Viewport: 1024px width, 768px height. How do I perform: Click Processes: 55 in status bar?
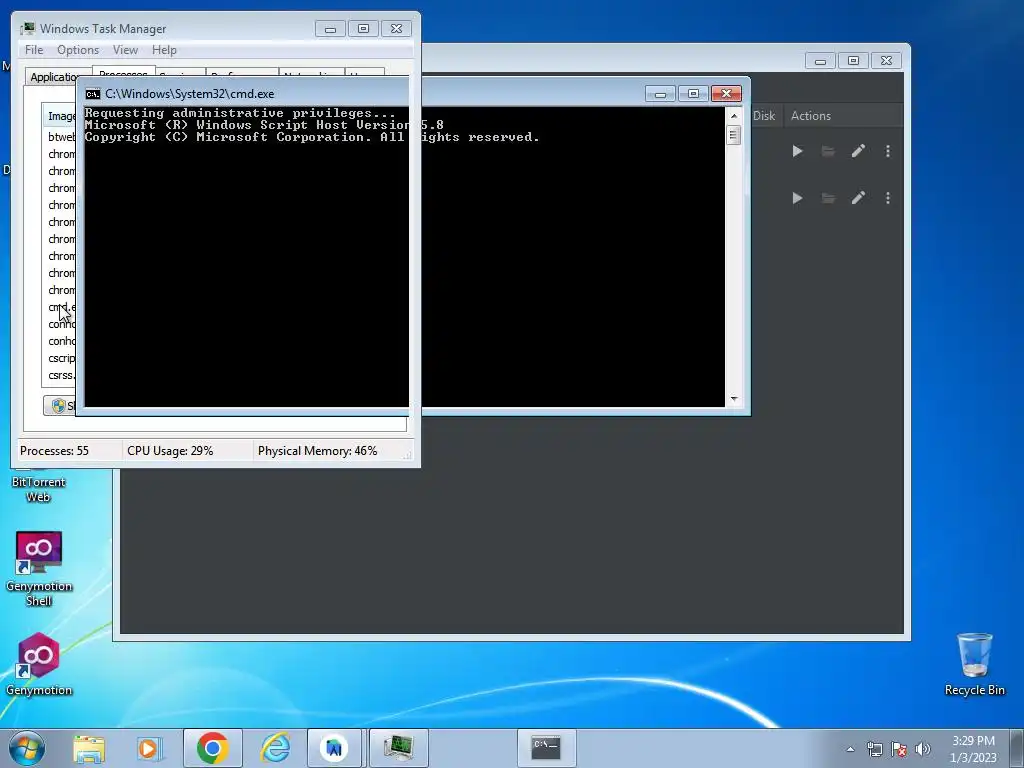tap(54, 451)
